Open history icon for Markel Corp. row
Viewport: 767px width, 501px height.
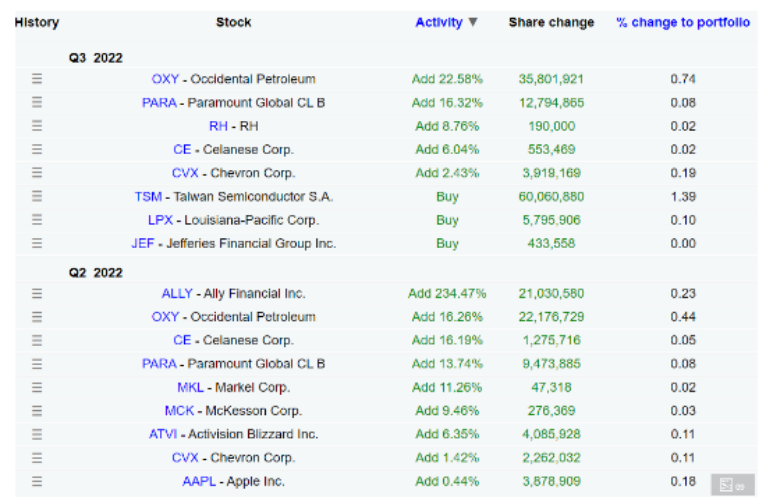(x=37, y=387)
